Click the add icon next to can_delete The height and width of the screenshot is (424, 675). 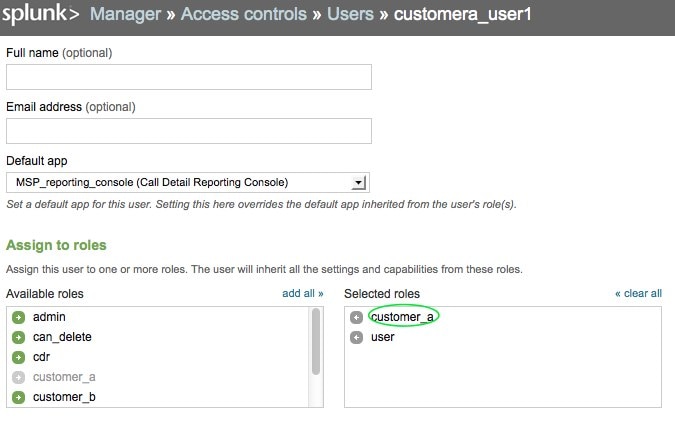tap(18, 337)
